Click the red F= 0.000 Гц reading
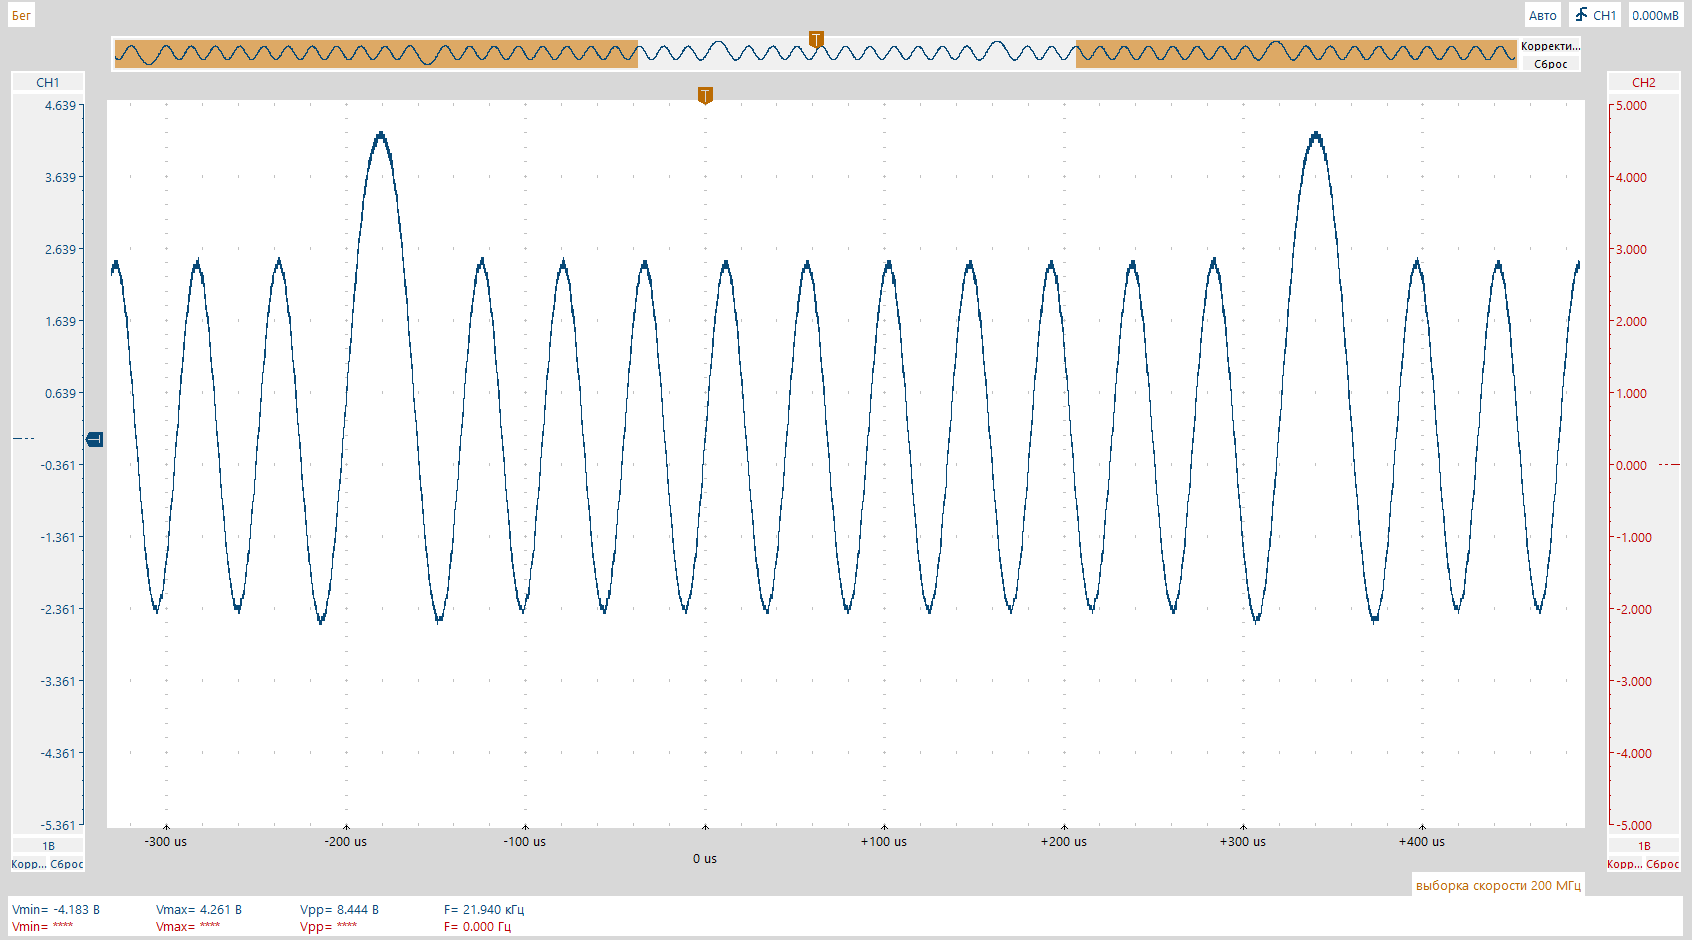This screenshot has height=940, width=1692. coord(477,927)
